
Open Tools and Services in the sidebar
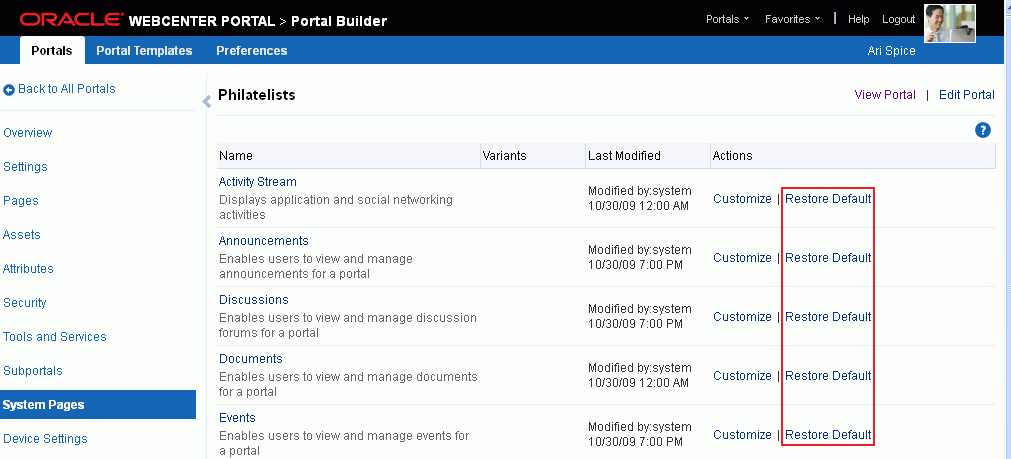(55, 337)
